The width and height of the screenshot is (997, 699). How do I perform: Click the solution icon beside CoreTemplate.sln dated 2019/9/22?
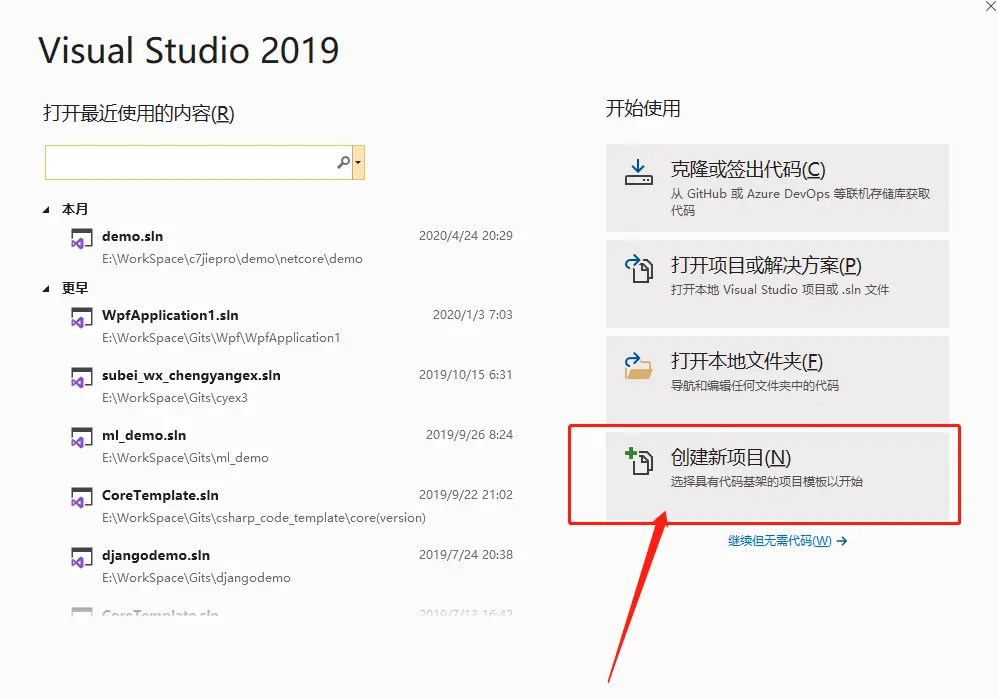tap(81, 498)
